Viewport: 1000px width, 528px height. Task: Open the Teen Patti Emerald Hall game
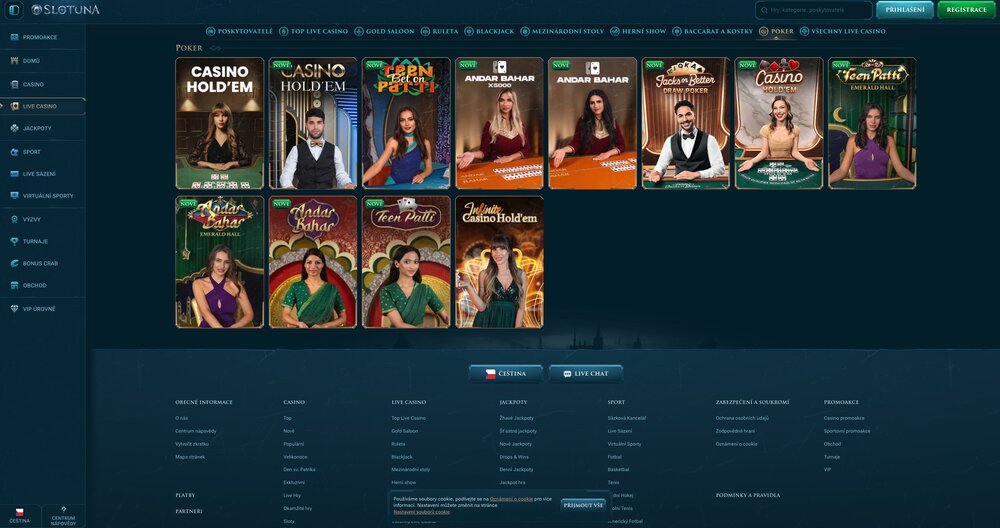(x=872, y=123)
